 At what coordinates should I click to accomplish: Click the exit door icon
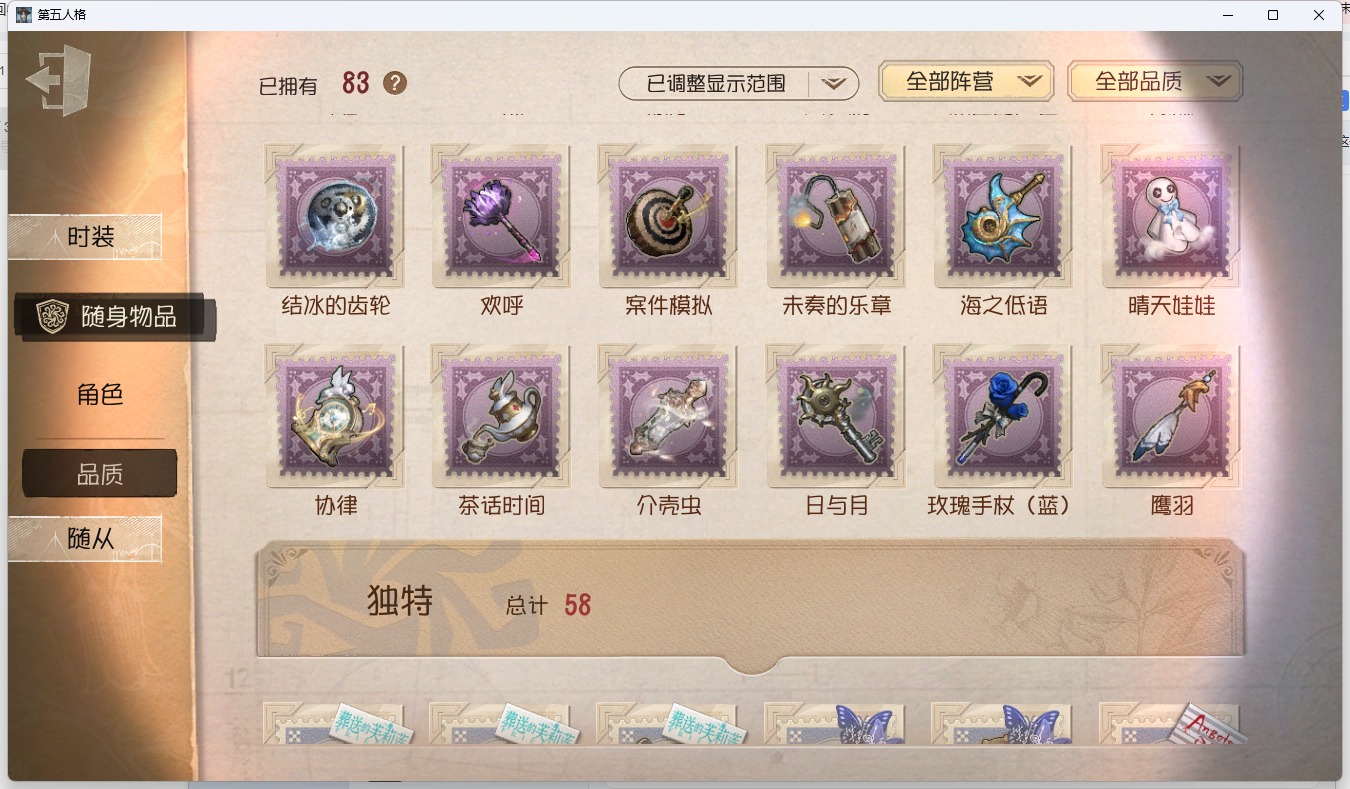coord(59,80)
